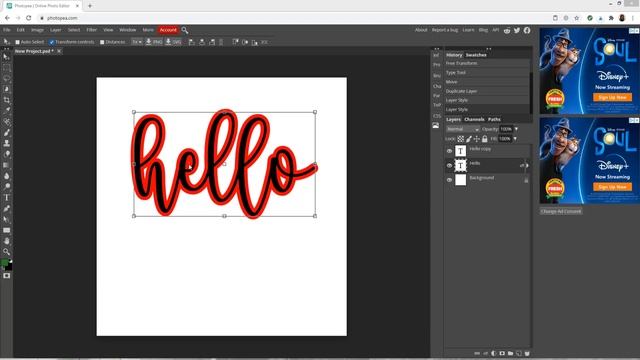Select the Blur tool
This screenshot has height=360, width=640.
click(7, 176)
